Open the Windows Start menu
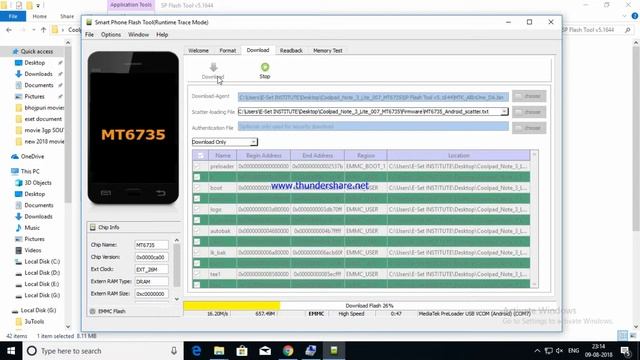640x360 pixels. tap(11, 351)
